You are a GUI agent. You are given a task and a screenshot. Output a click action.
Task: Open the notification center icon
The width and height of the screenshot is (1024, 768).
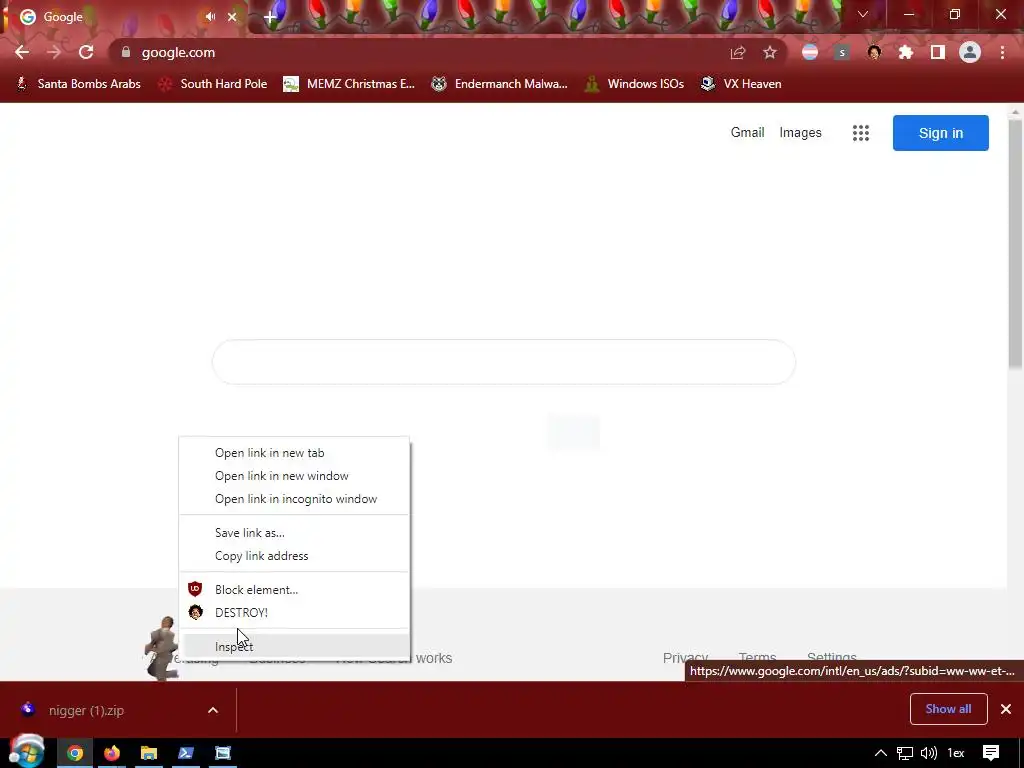click(x=991, y=753)
